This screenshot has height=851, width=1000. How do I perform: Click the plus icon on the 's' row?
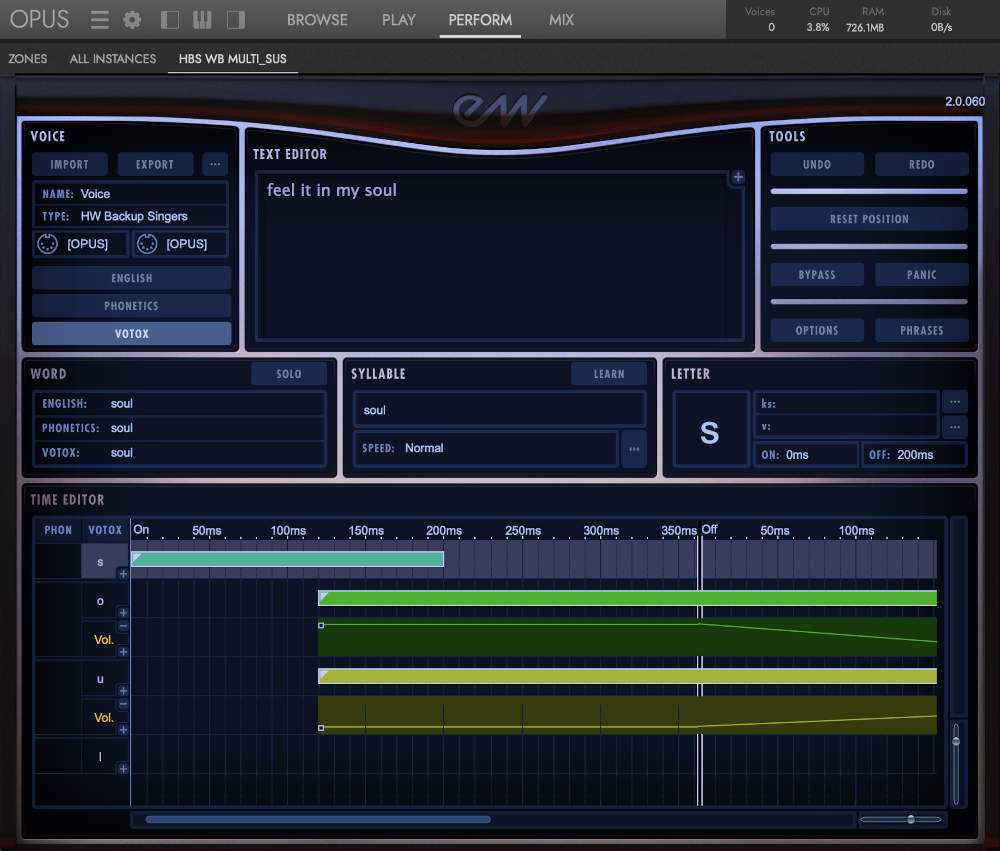coord(123,574)
